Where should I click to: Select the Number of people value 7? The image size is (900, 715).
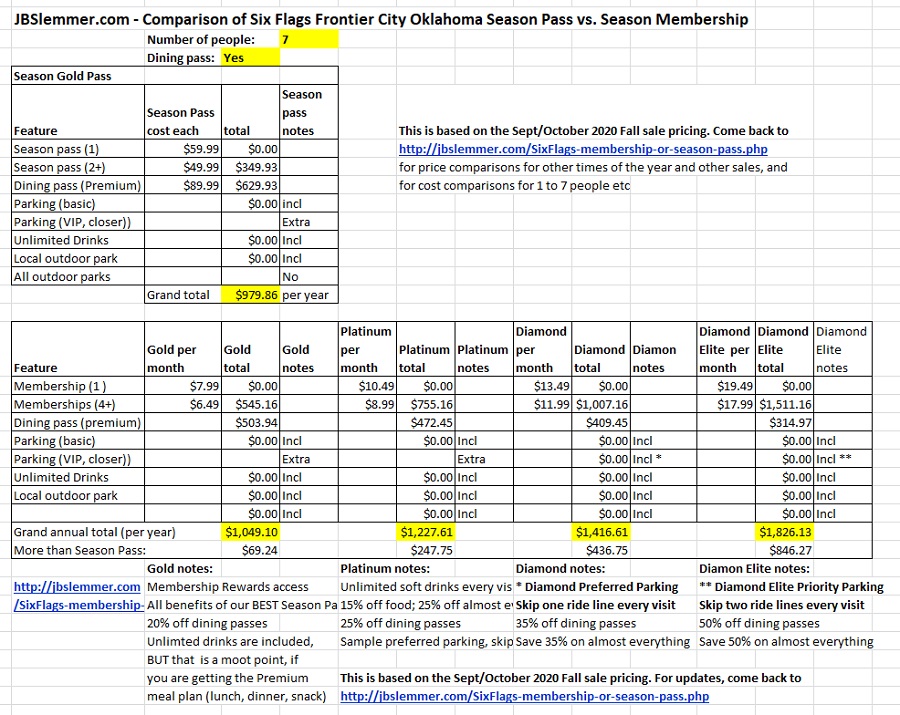coord(309,40)
